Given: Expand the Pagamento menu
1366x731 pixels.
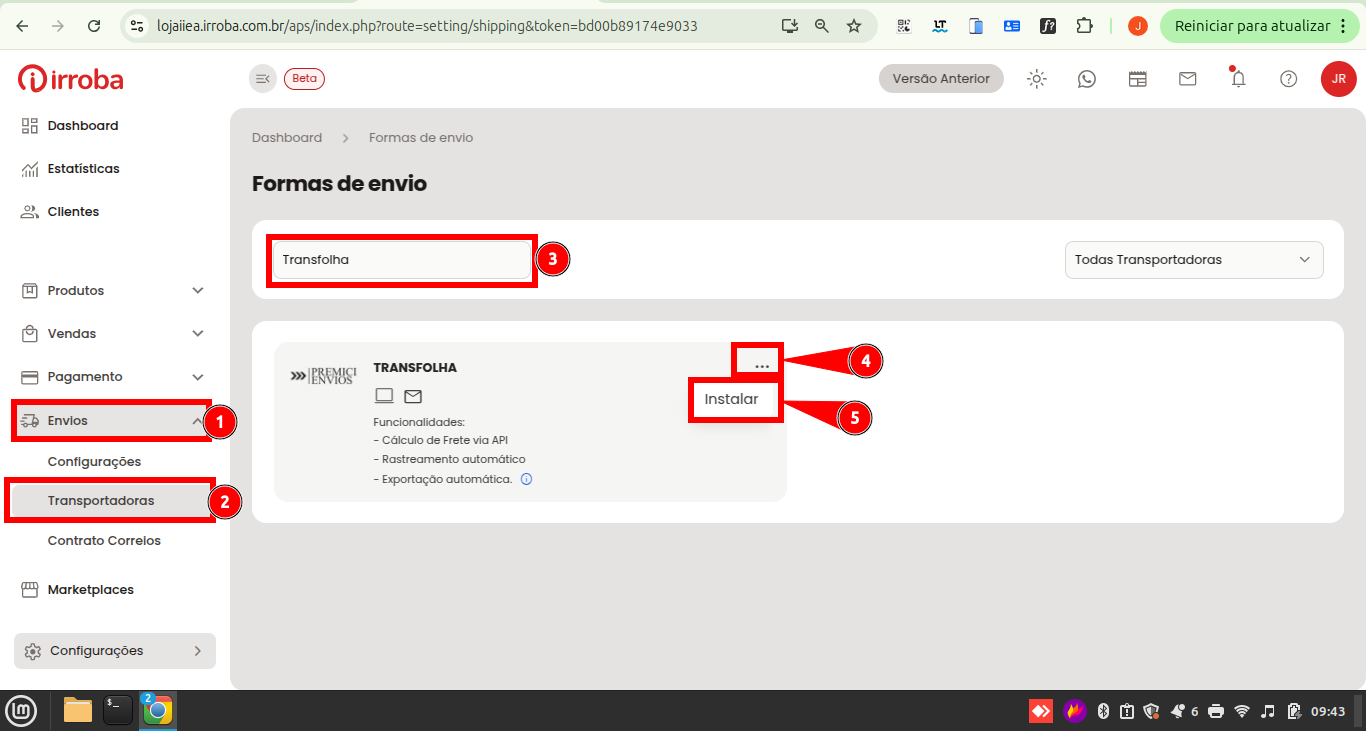Looking at the screenshot, I should pos(113,377).
